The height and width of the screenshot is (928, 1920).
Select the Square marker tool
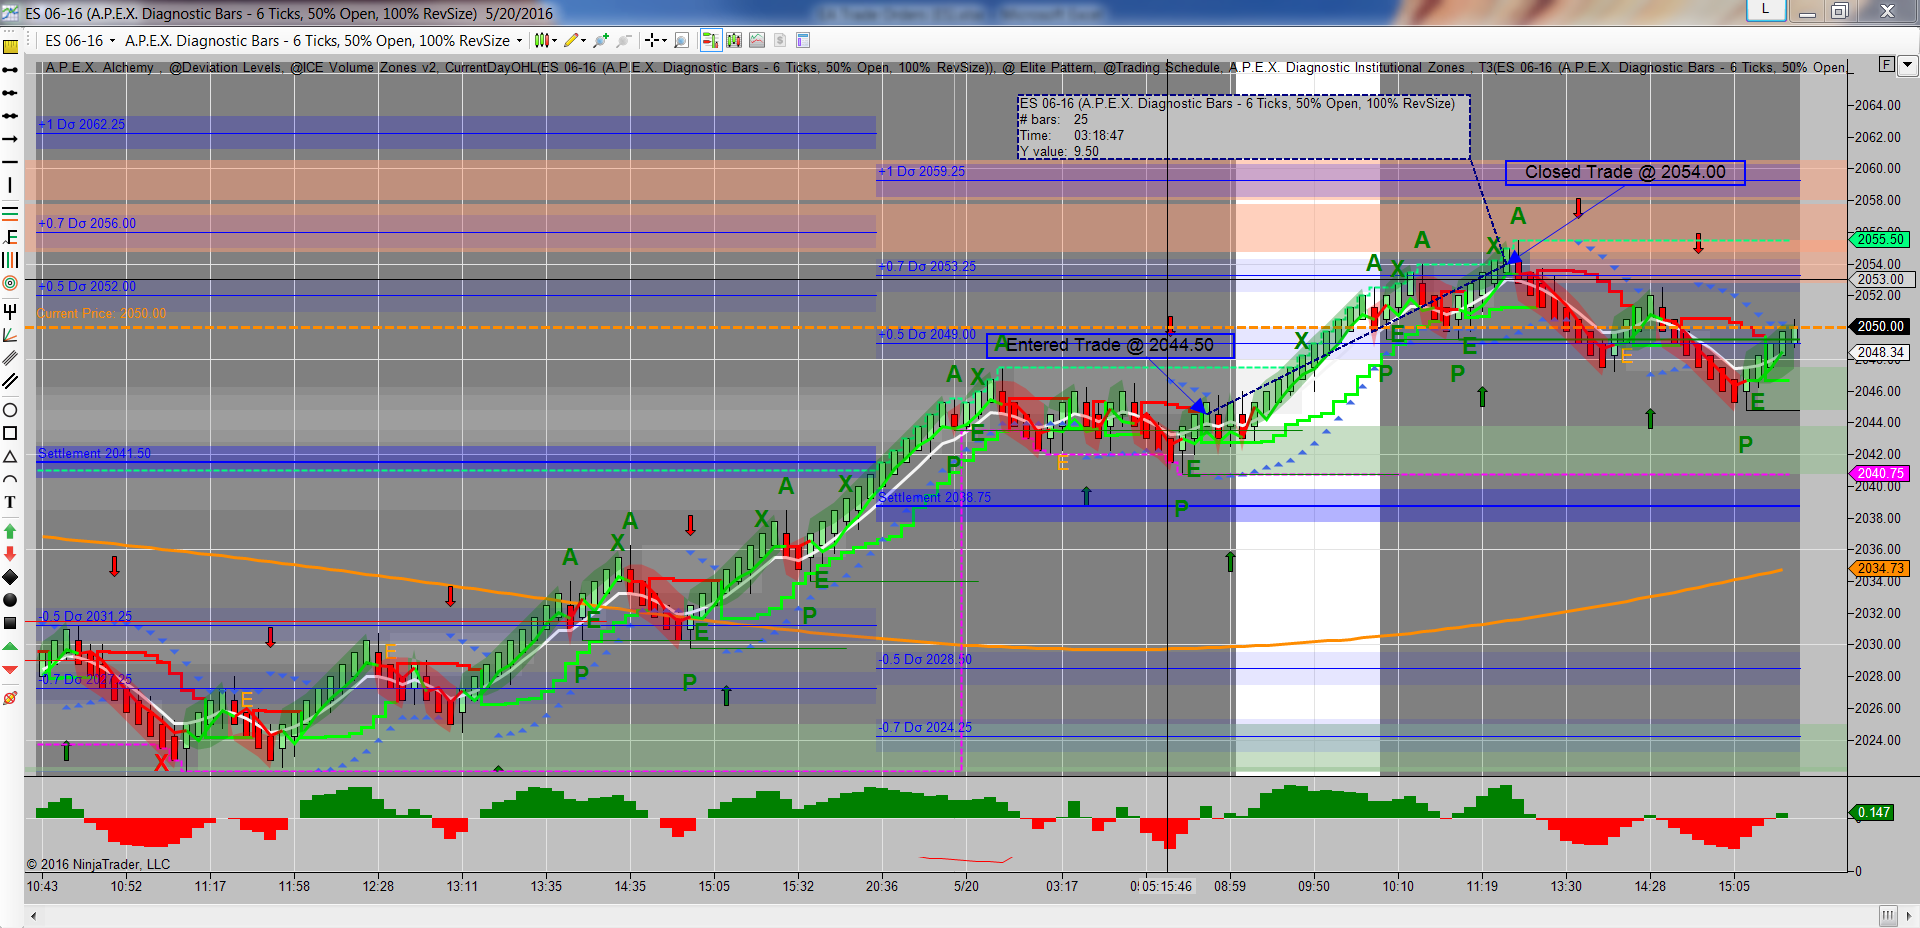coord(10,623)
